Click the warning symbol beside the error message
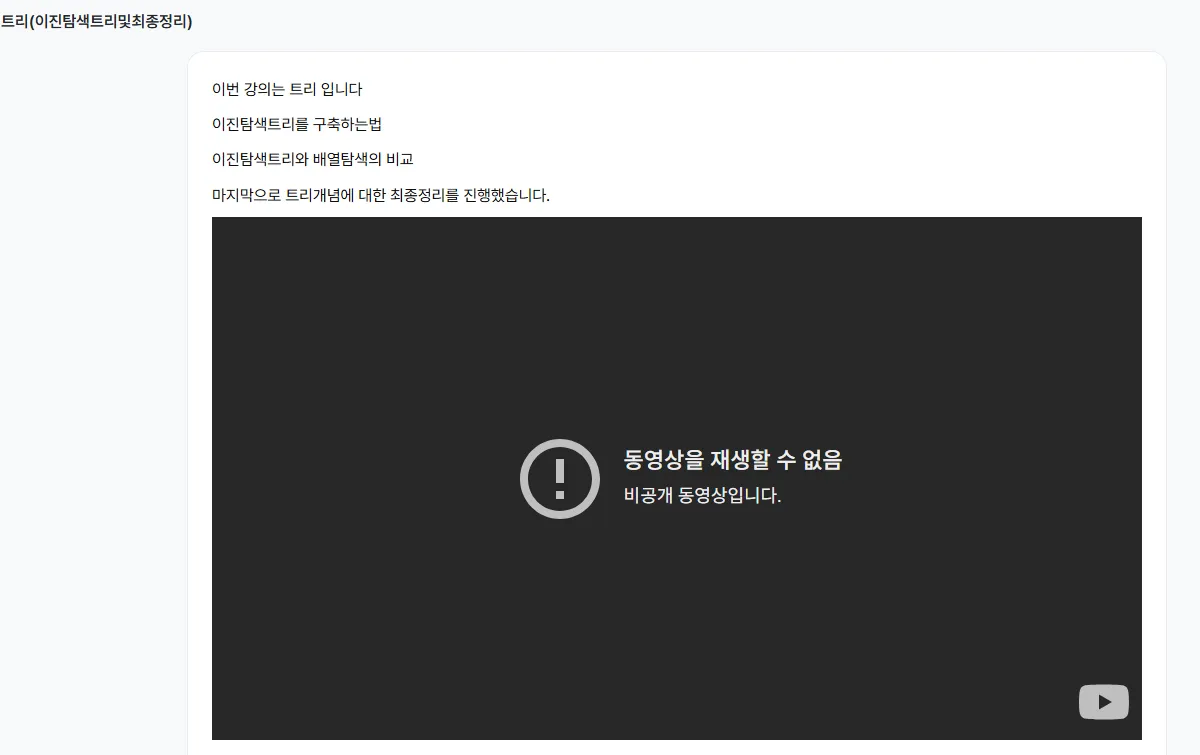 560,478
